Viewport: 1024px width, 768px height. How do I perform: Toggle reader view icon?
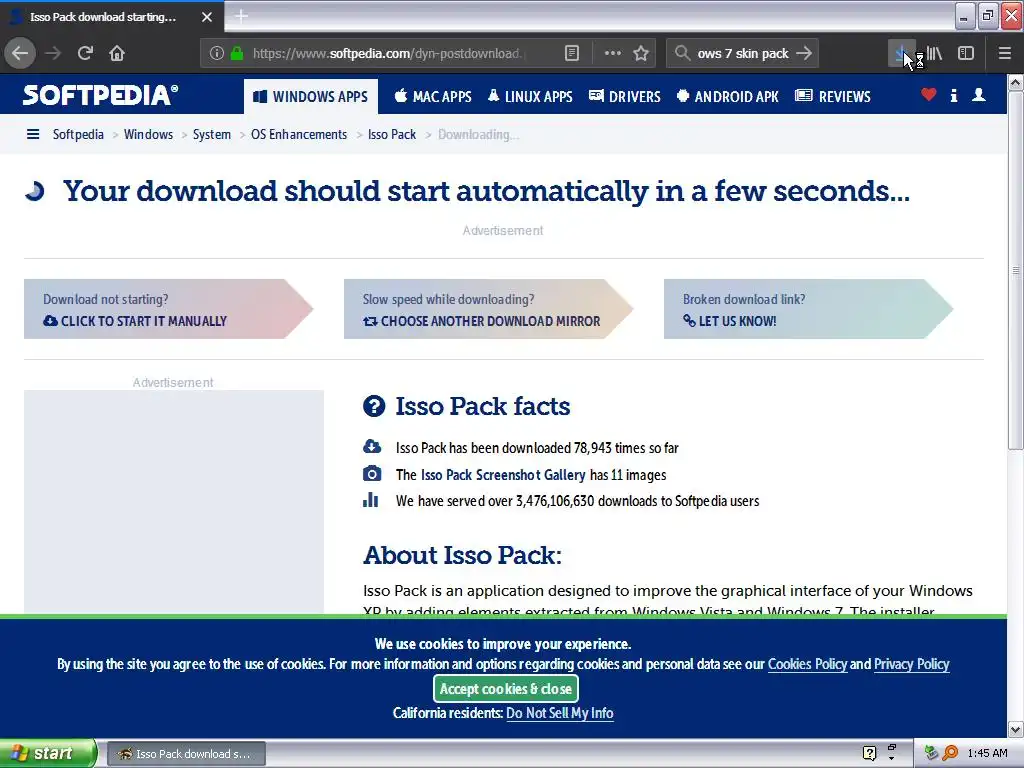(571, 53)
